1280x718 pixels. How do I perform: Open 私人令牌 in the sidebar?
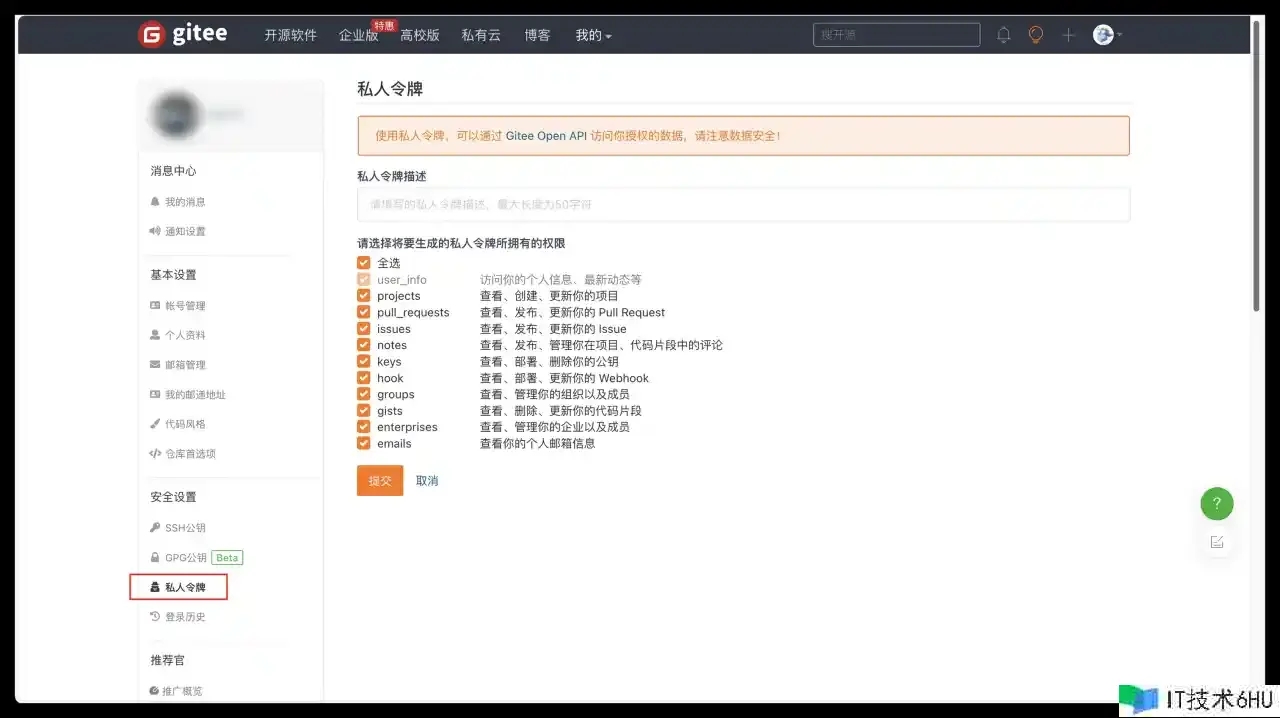click(179, 587)
